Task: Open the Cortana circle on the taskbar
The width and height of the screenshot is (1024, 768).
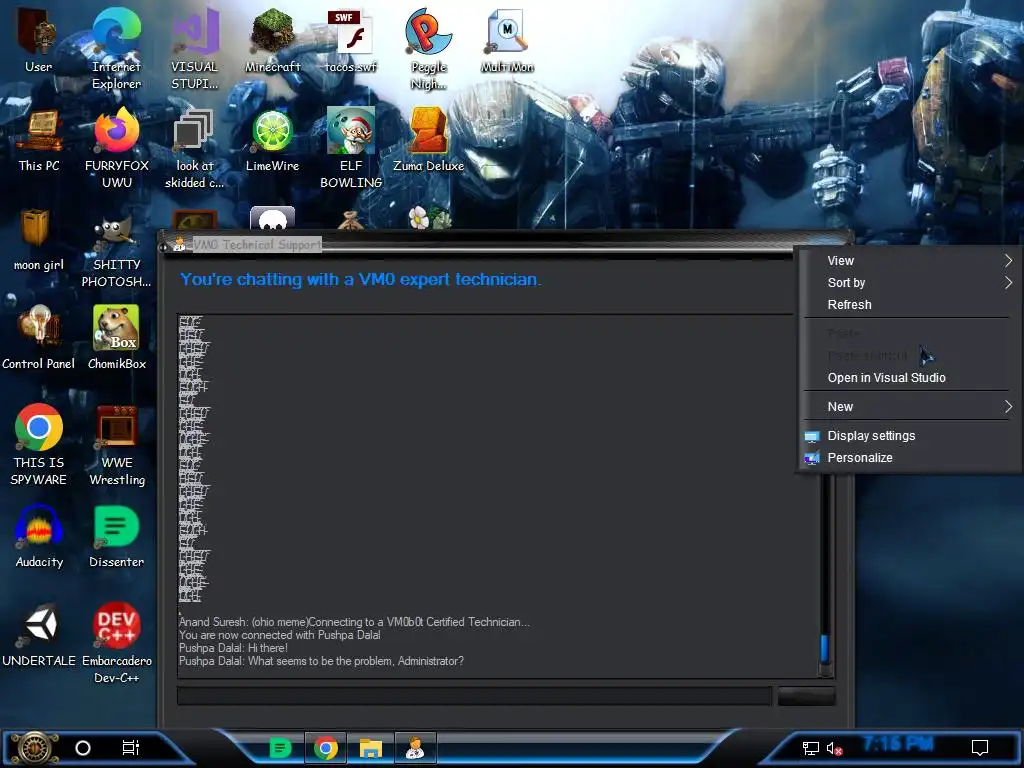Action: [83, 748]
